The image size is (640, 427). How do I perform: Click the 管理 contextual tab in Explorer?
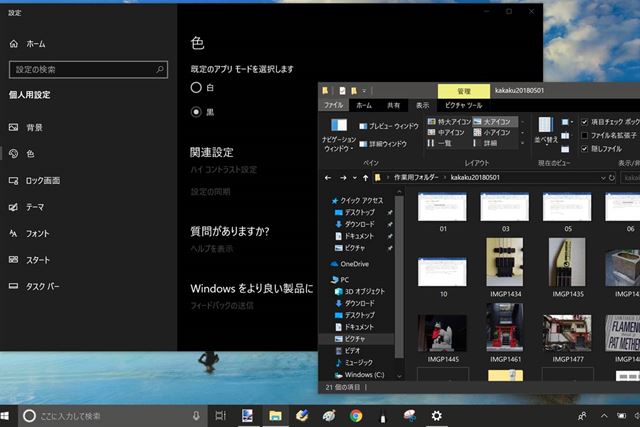pos(464,91)
